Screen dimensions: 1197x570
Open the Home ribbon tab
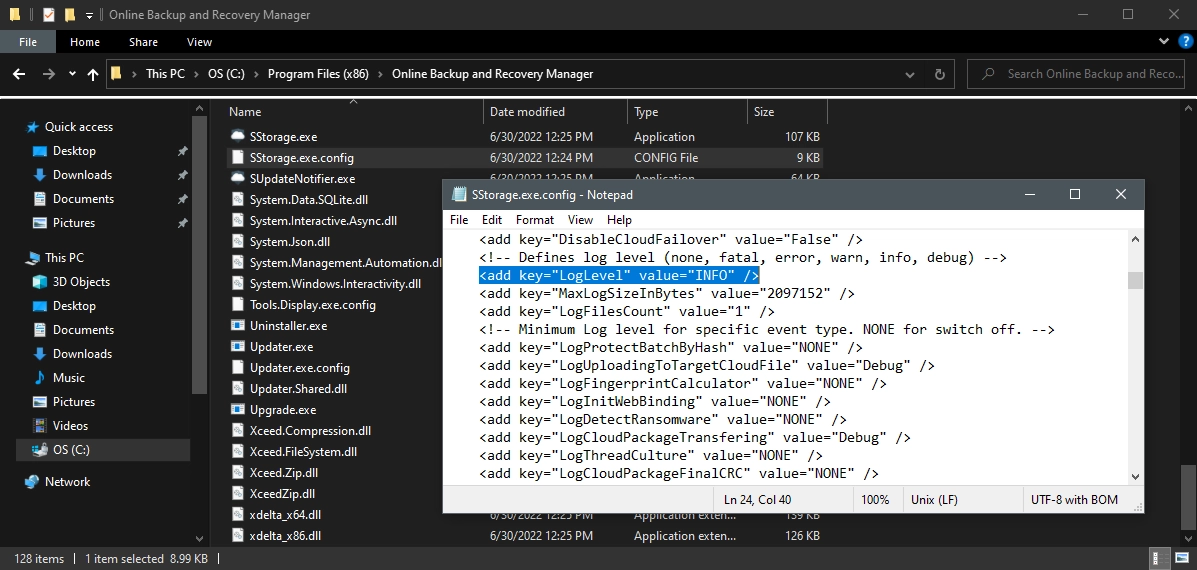coord(85,42)
